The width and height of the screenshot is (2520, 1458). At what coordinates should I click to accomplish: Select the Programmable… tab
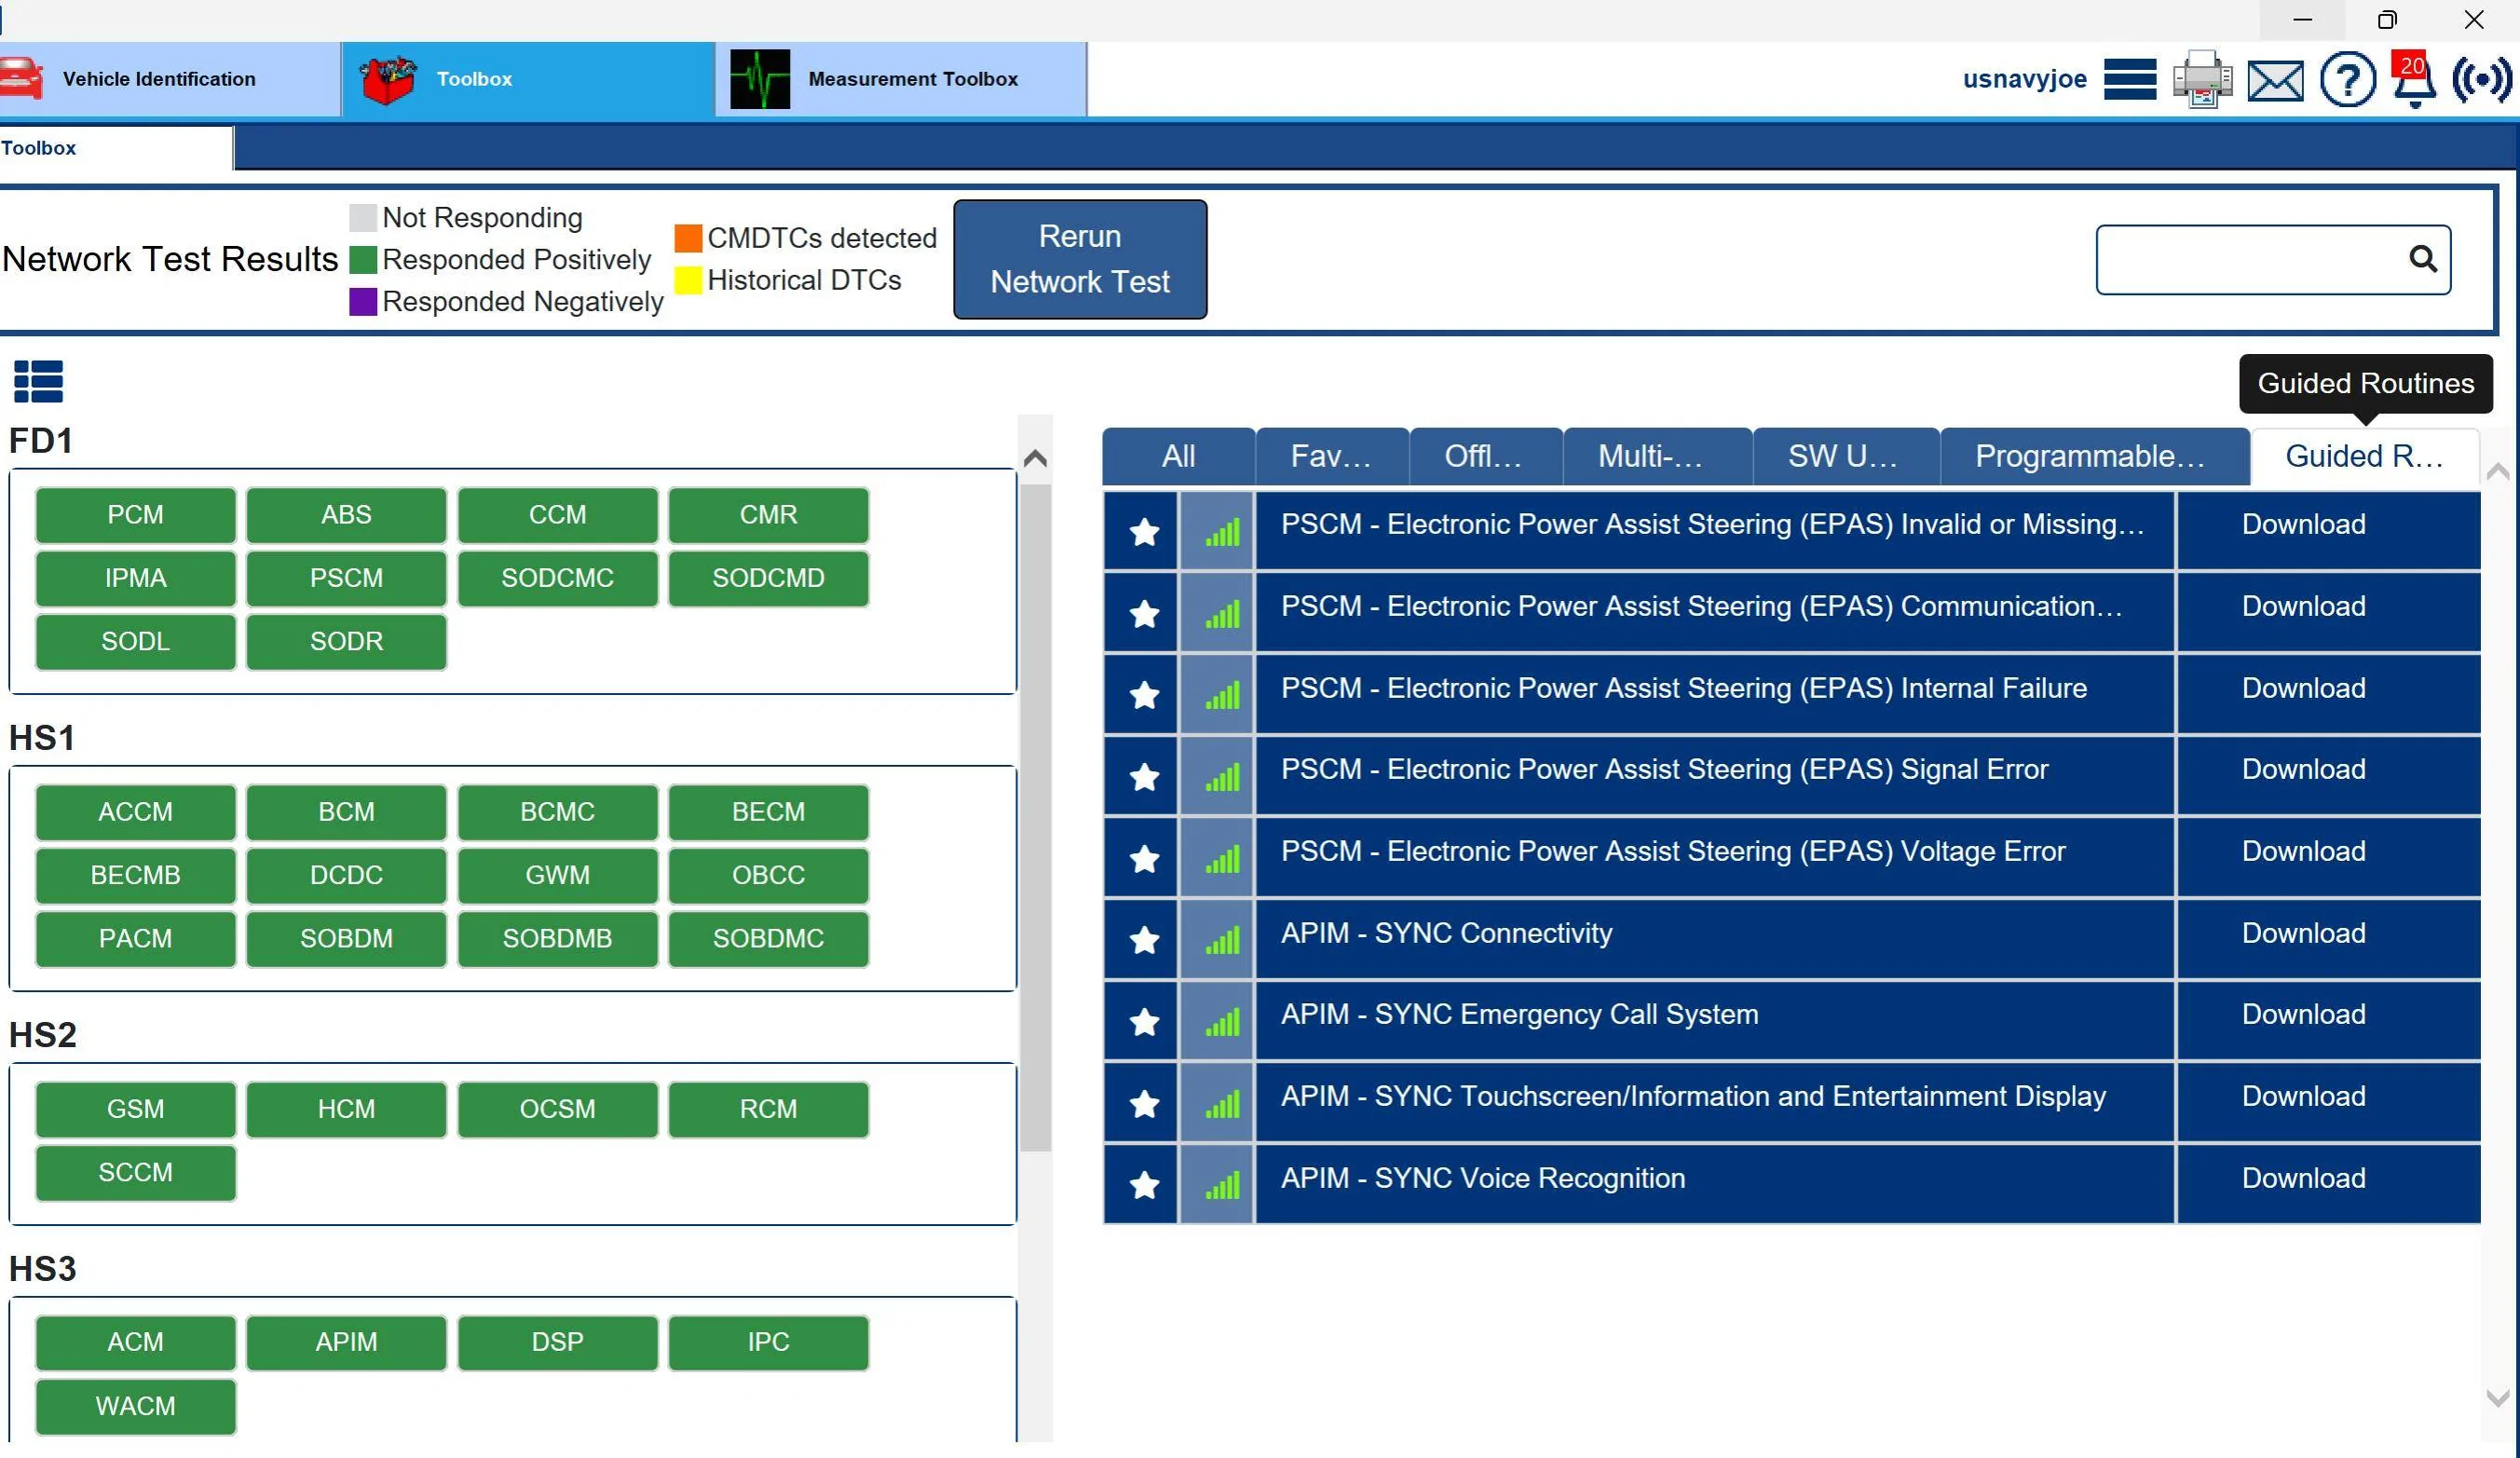click(x=2094, y=457)
